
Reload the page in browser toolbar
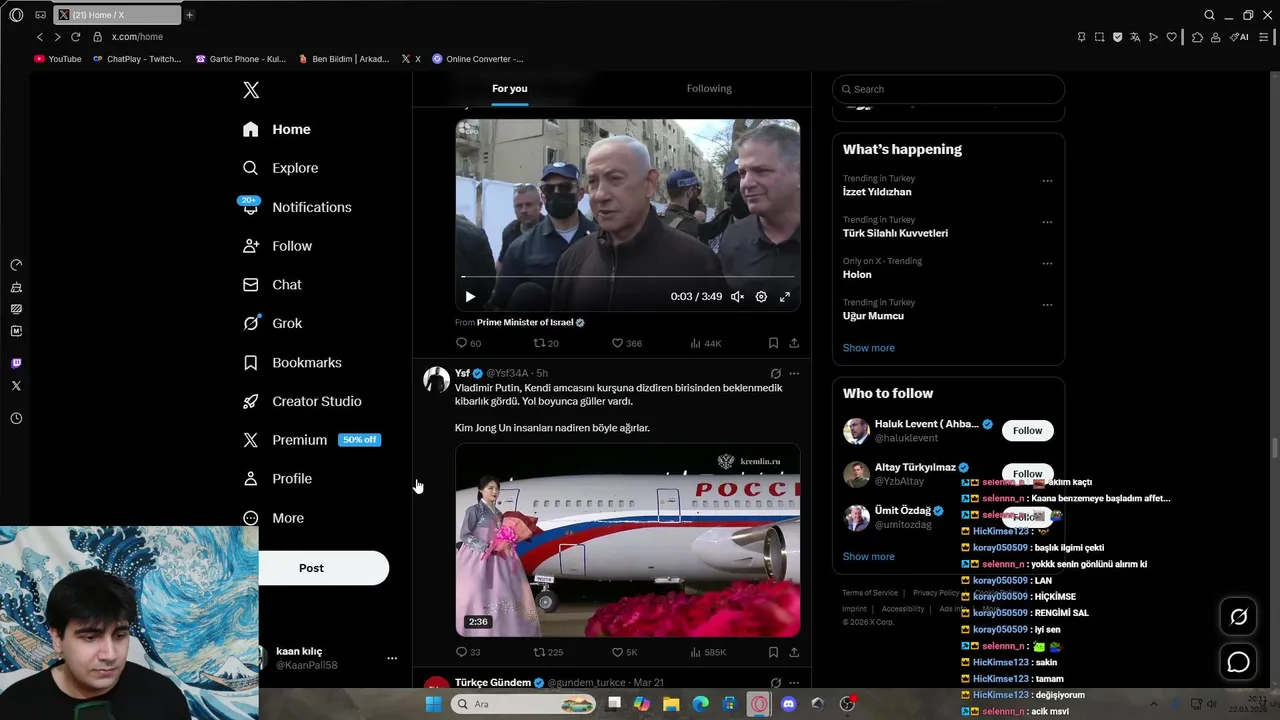(x=75, y=37)
